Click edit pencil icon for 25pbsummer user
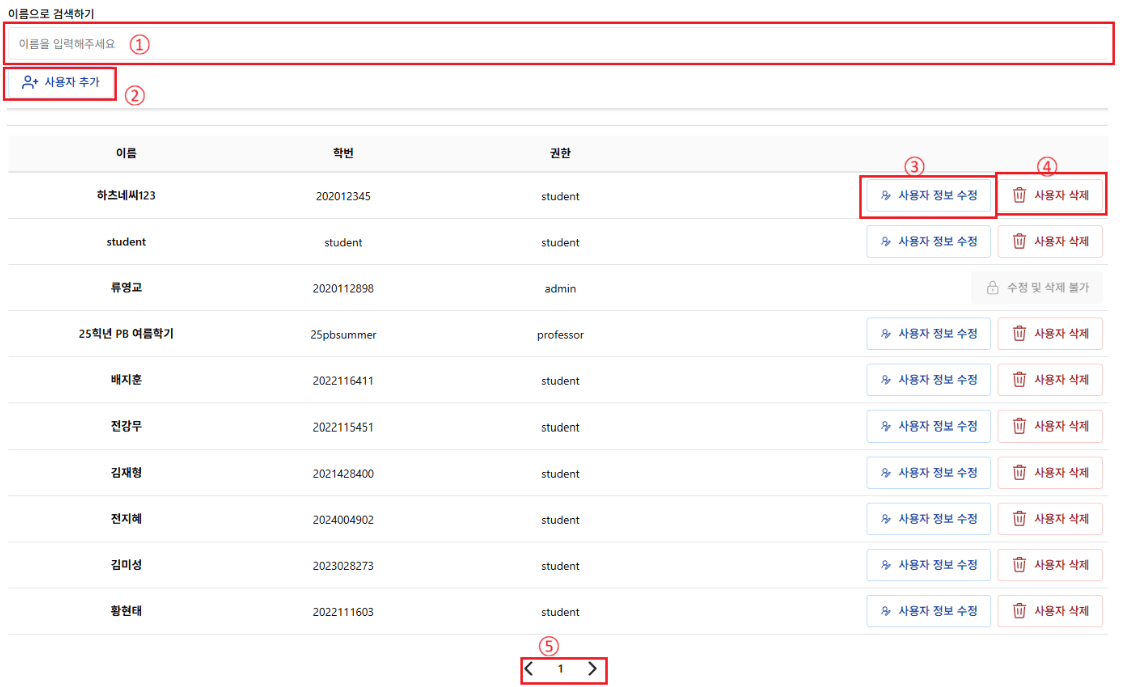1125x687 pixels. [x=885, y=334]
